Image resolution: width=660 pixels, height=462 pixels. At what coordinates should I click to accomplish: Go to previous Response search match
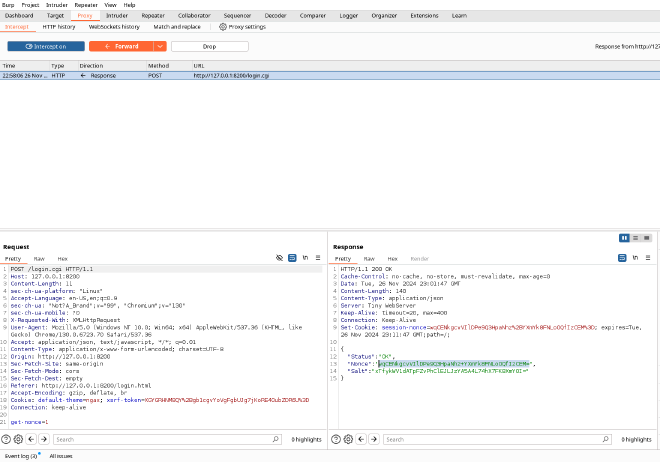pos(361,439)
